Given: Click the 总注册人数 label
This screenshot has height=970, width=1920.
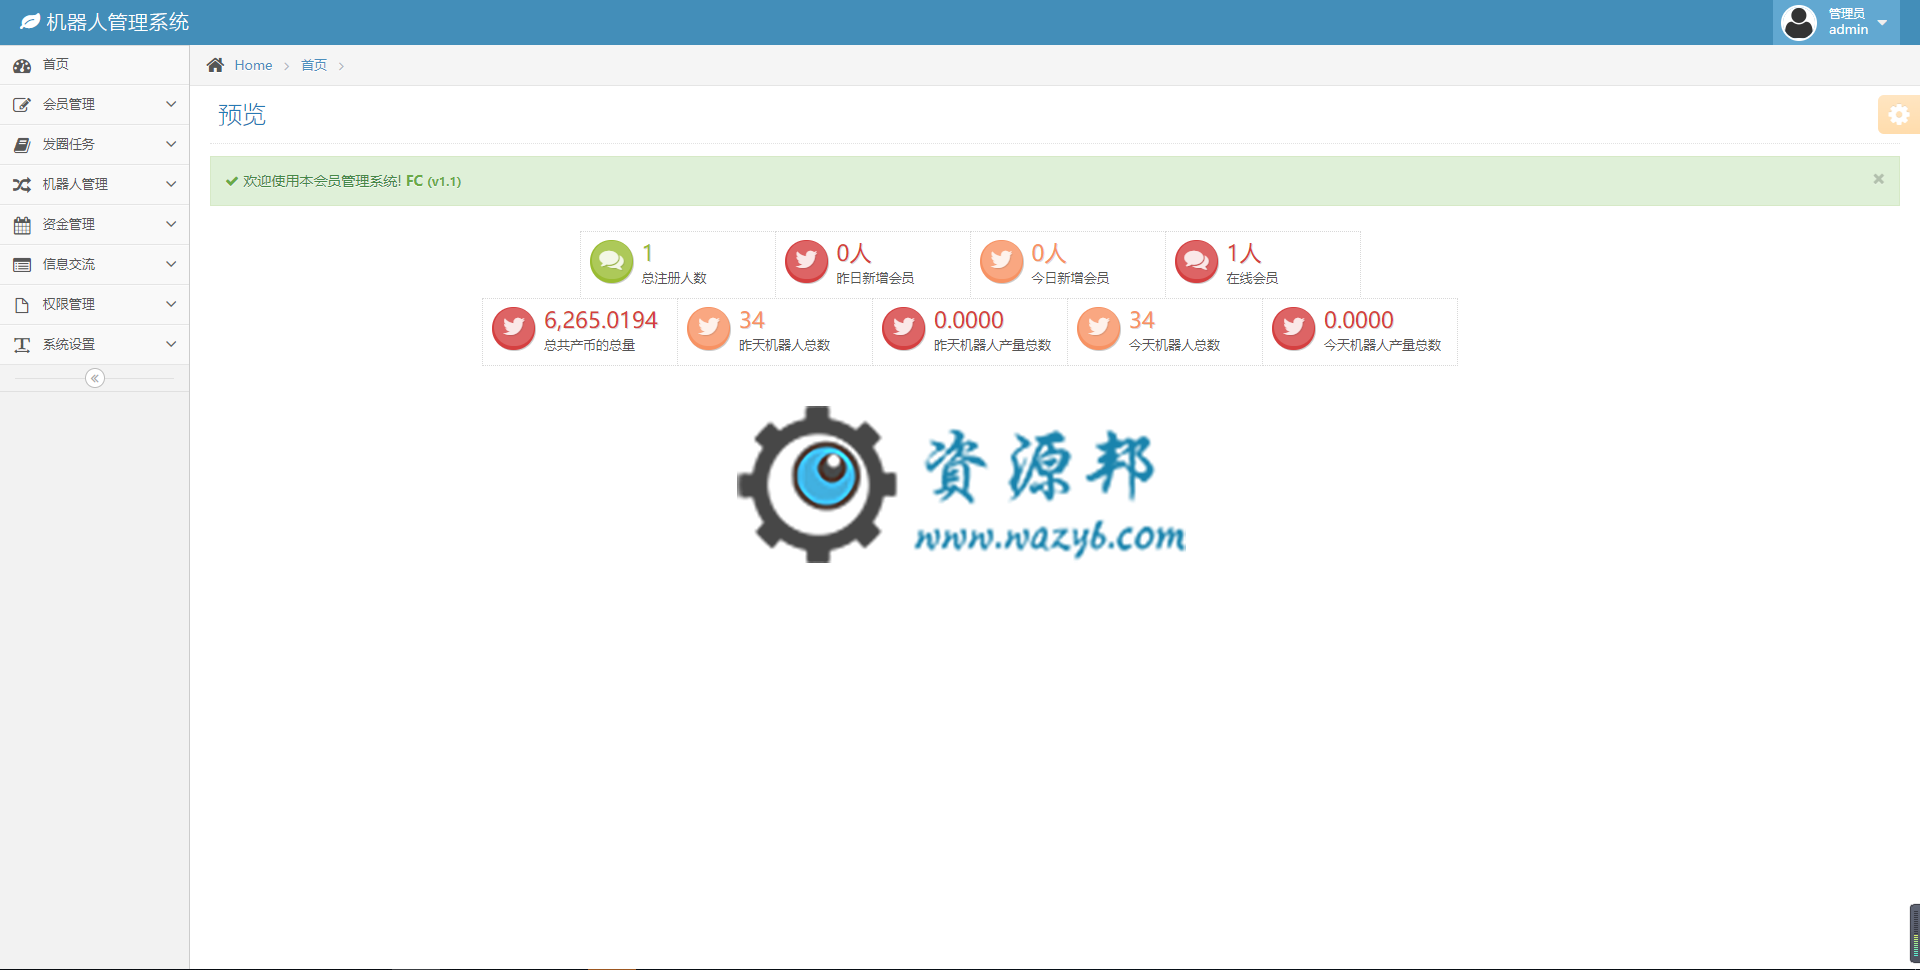Looking at the screenshot, I should (x=674, y=278).
